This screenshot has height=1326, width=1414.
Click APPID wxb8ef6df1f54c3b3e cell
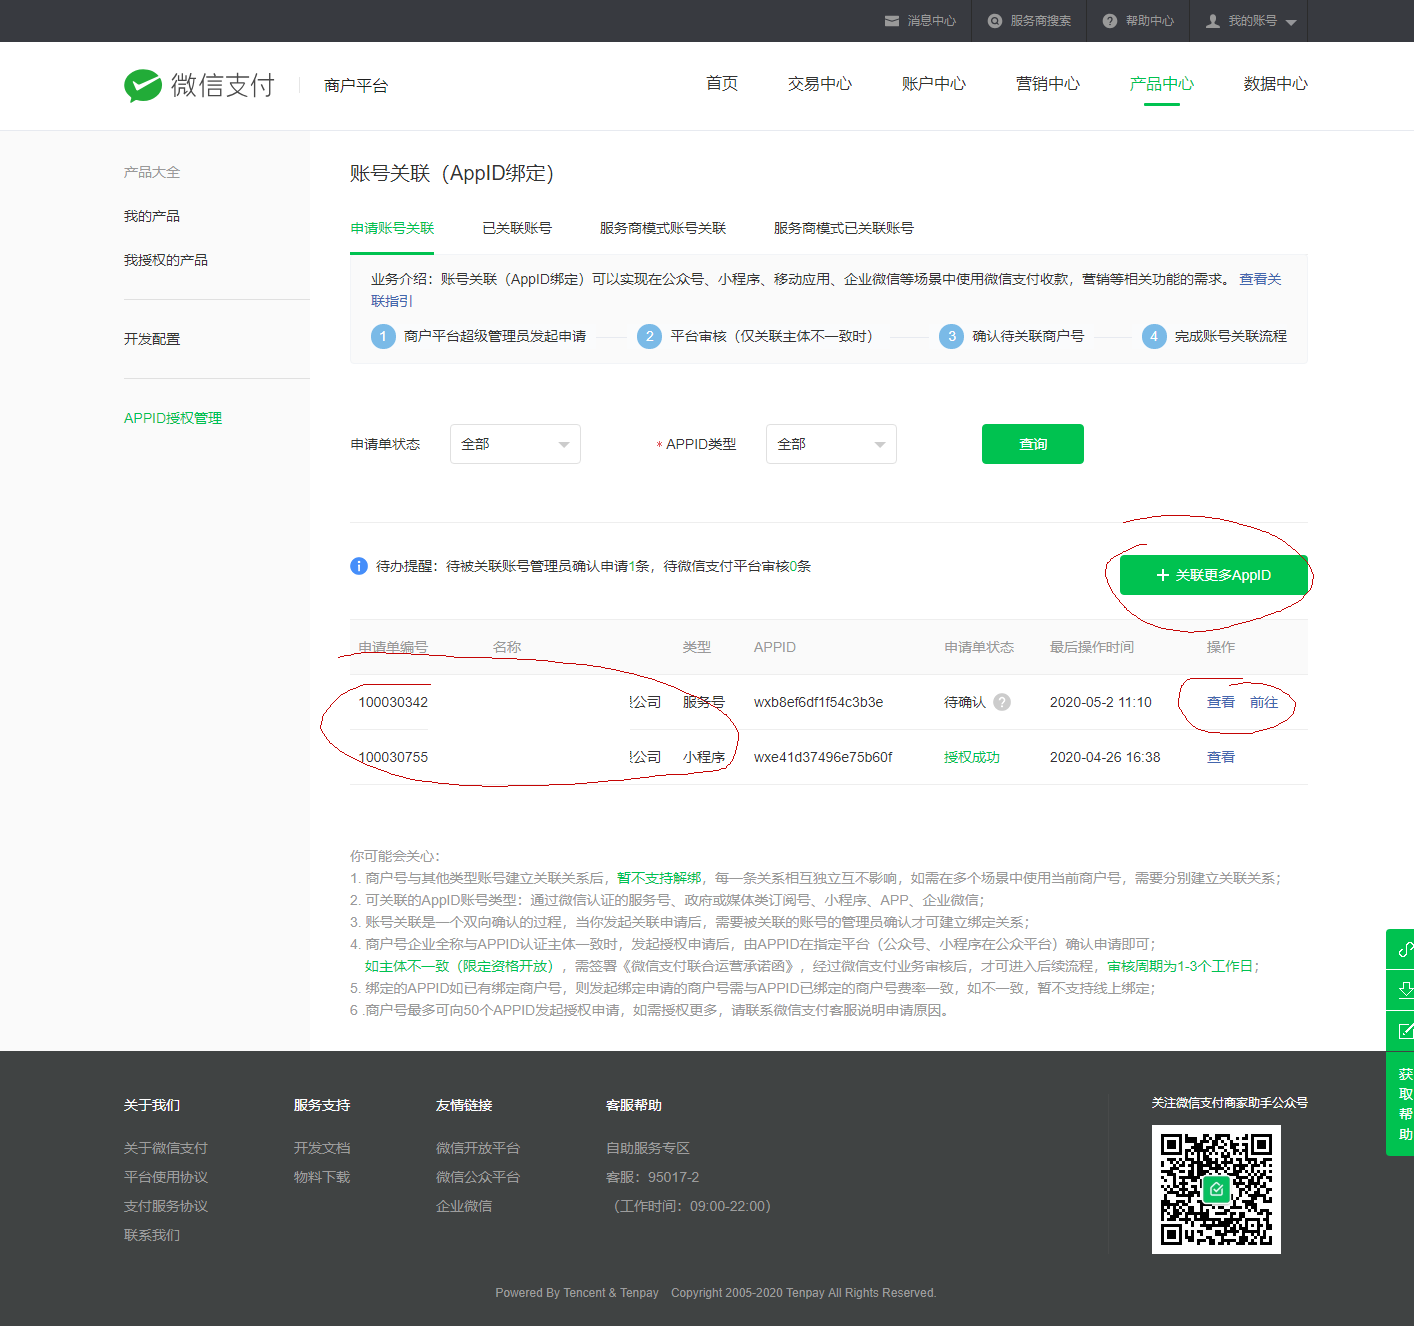click(818, 702)
